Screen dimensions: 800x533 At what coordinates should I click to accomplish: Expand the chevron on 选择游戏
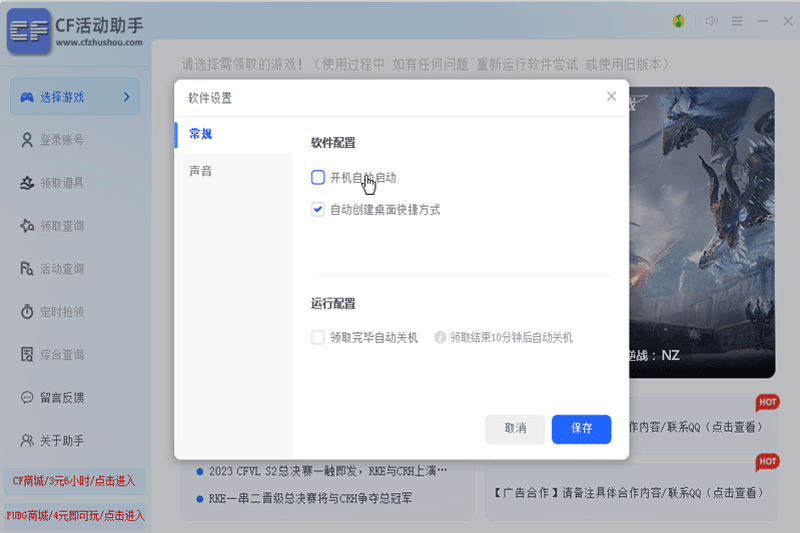point(127,97)
